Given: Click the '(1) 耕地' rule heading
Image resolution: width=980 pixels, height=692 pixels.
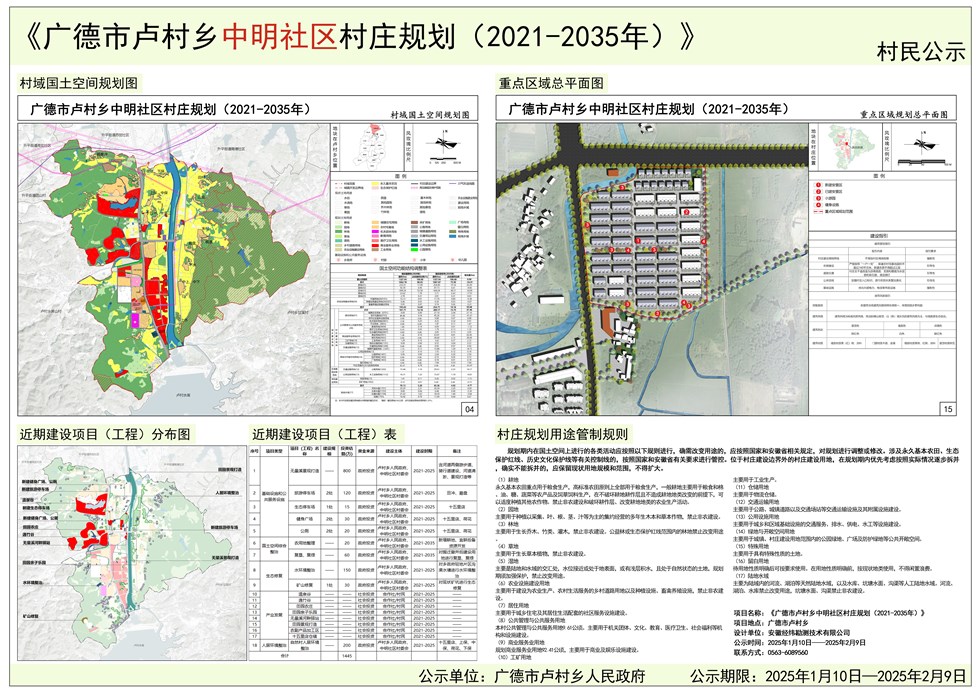Looking at the screenshot, I should tap(508, 479).
